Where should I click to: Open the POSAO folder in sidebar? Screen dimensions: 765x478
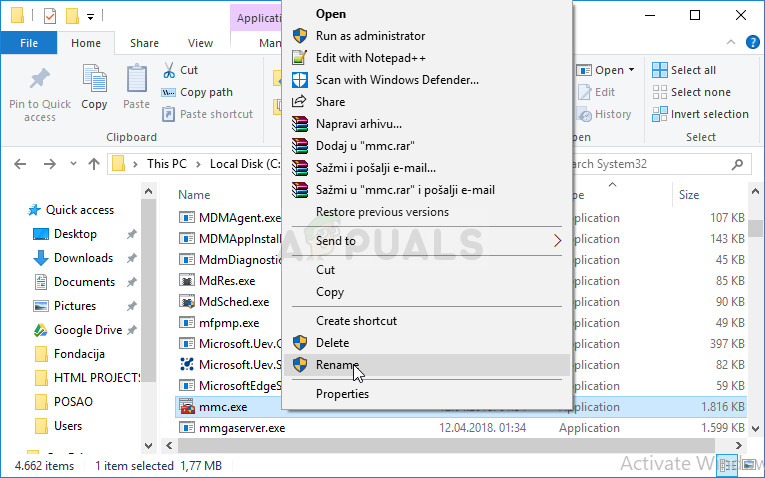click(x=73, y=402)
